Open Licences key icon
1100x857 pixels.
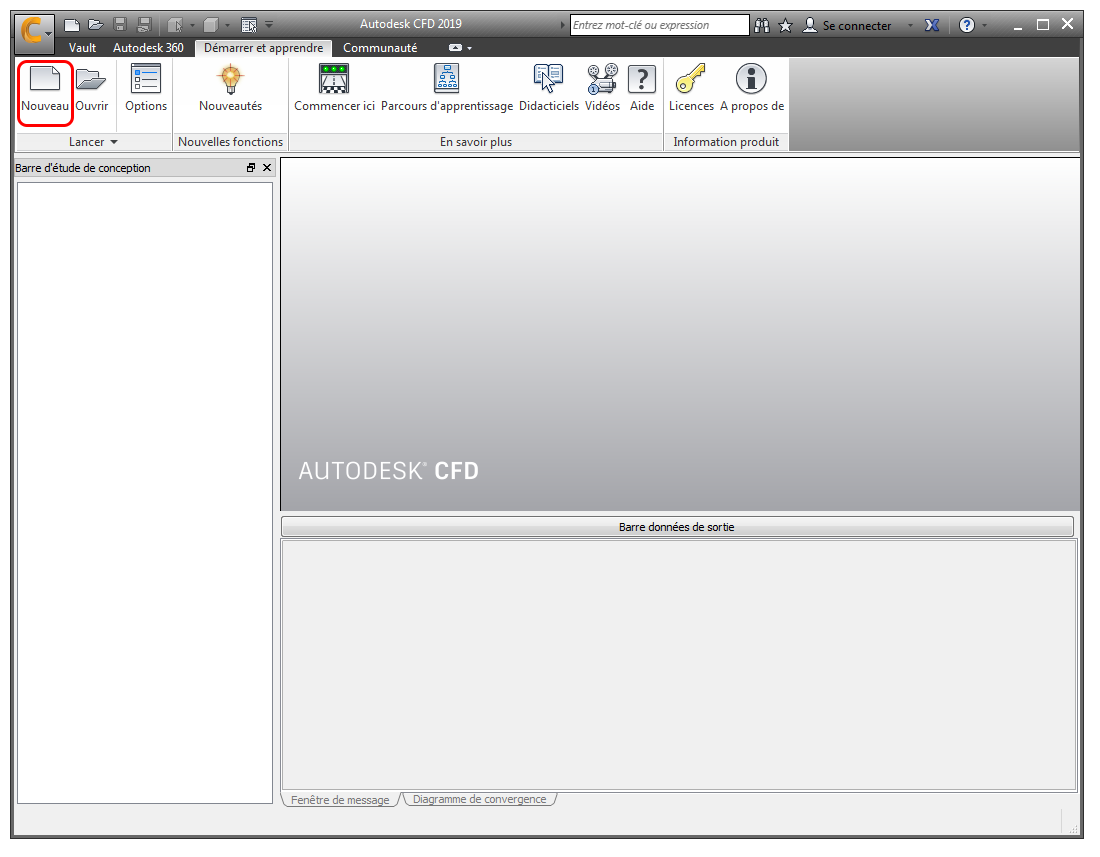coord(691,89)
